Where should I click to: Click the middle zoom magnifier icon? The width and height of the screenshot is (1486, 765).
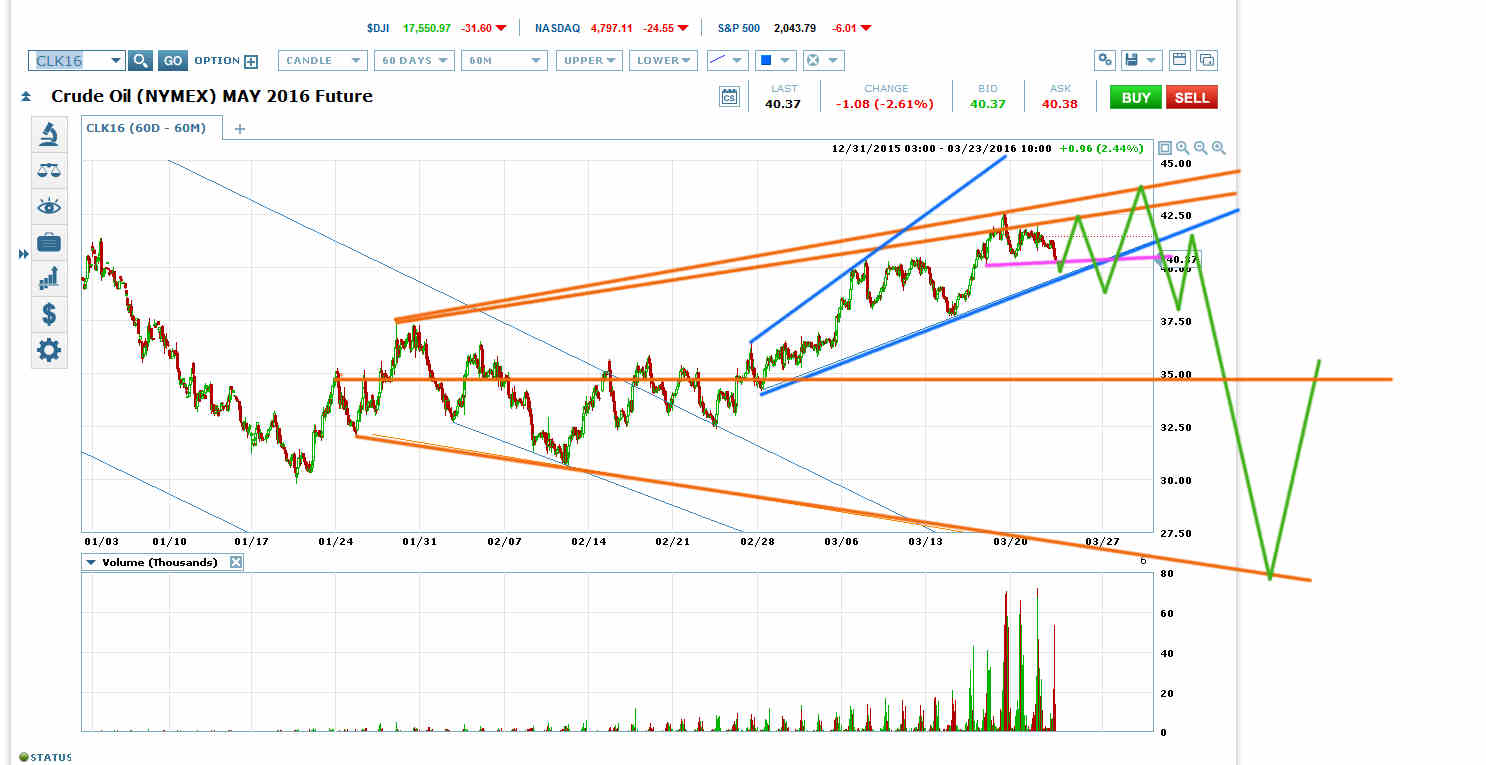pos(1201,148)
